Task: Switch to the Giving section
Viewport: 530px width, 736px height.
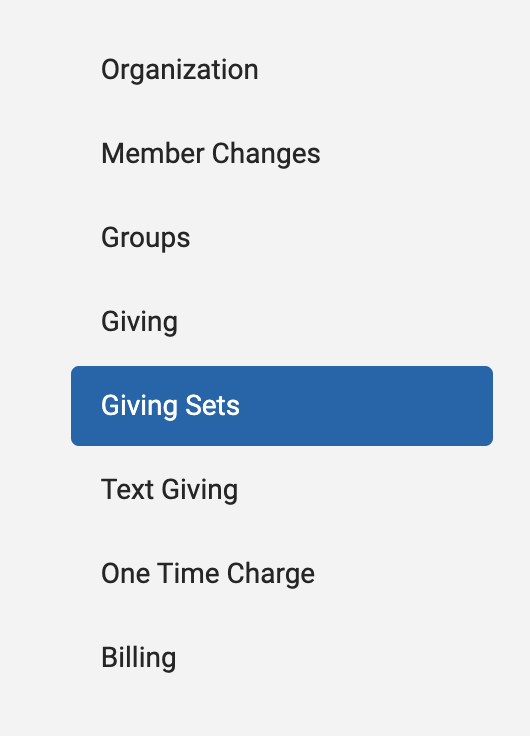Action: pyautogui.click(x=282, y=322)
